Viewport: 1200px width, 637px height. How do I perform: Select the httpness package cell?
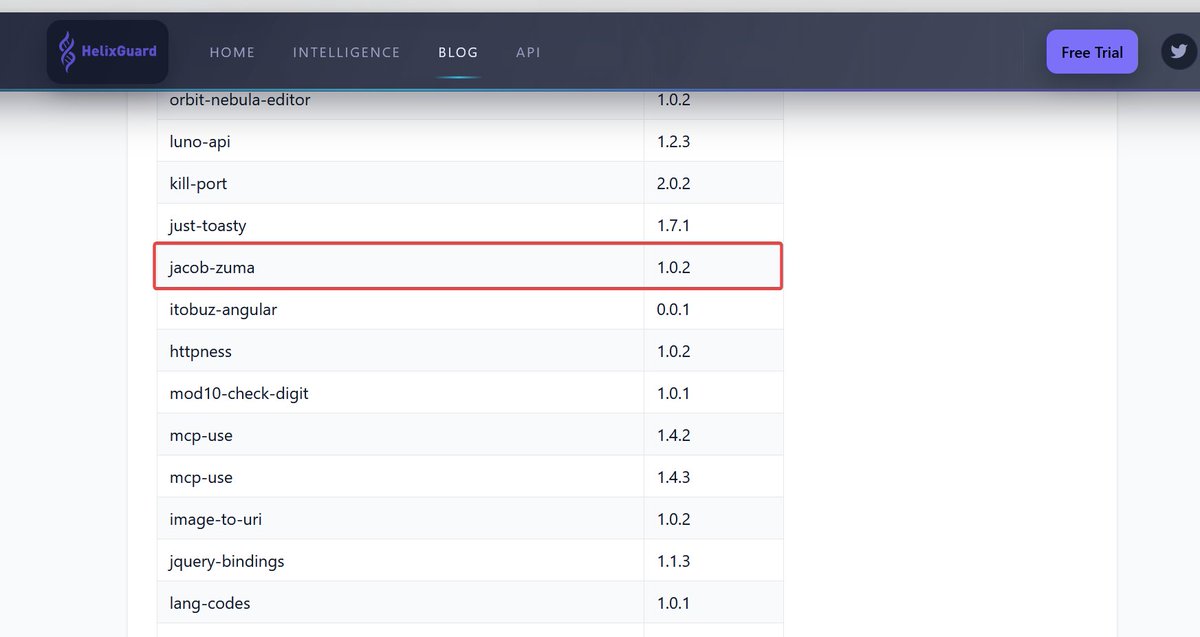click(400, 352)
